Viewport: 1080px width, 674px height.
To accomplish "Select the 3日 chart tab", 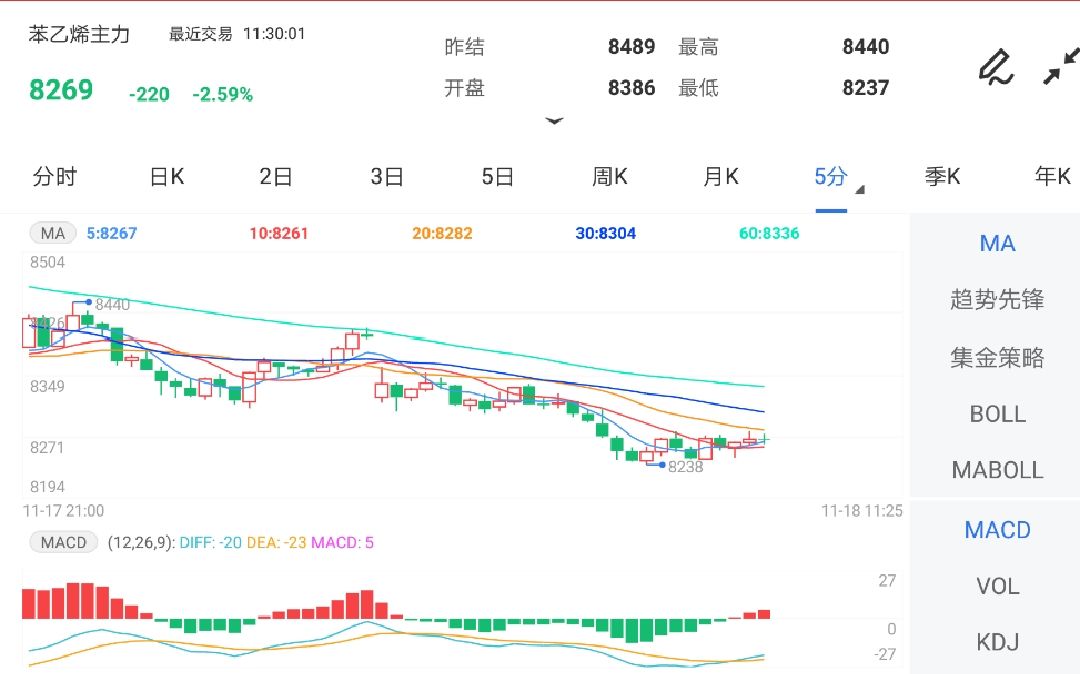I will (386, 177).
